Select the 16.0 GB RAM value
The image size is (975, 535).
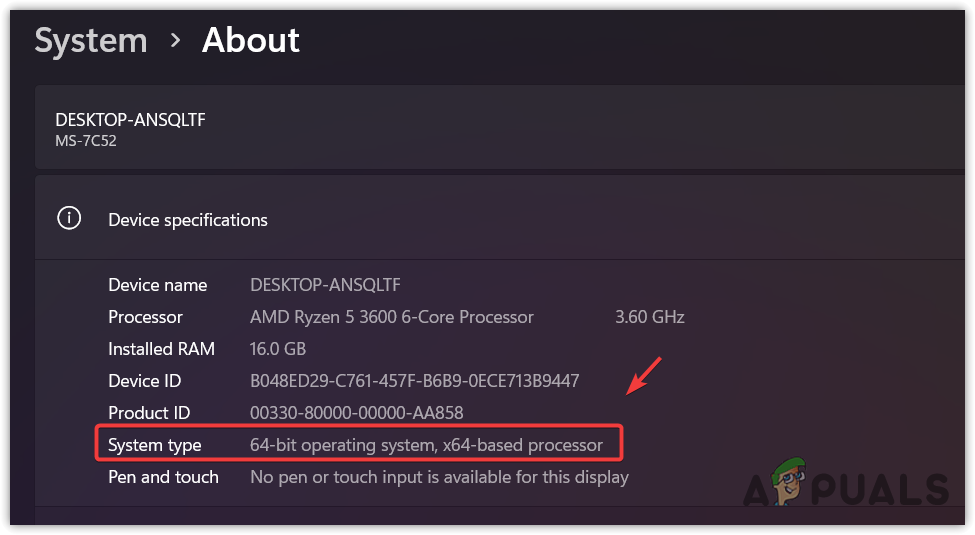(x=278, y=349)
